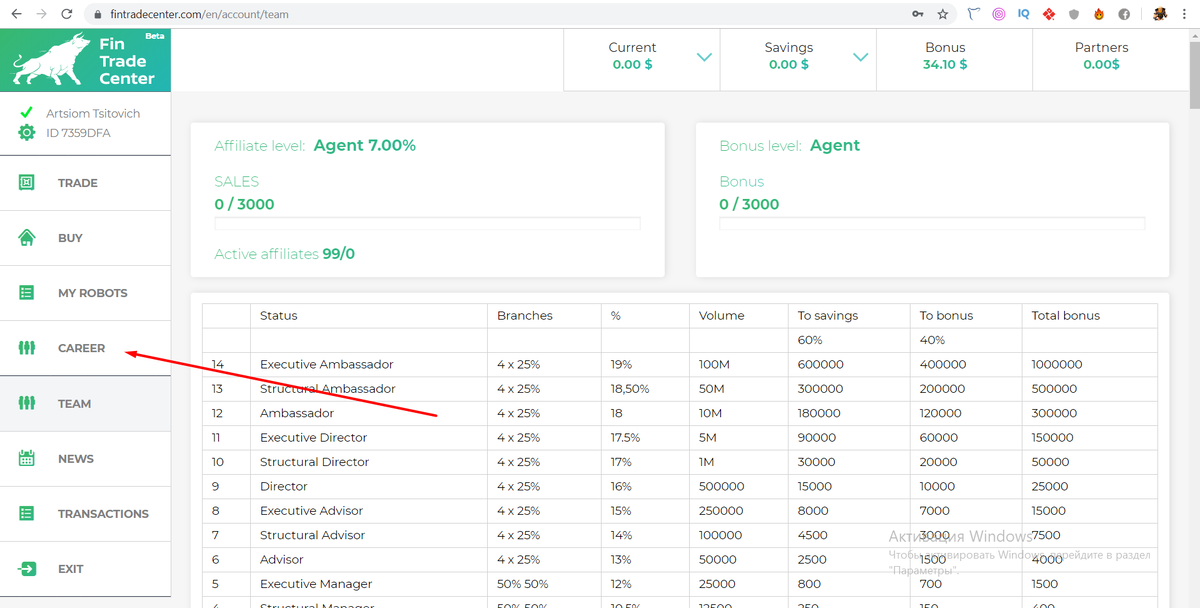Click the "Branches" column header
The width and height of the screenshot is (1200, 608).
[545, 315]
